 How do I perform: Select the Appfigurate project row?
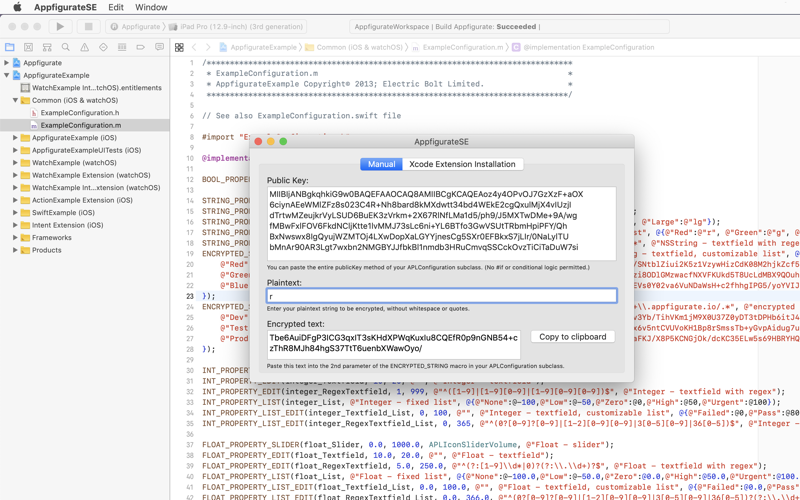click(x=85, y=63)
